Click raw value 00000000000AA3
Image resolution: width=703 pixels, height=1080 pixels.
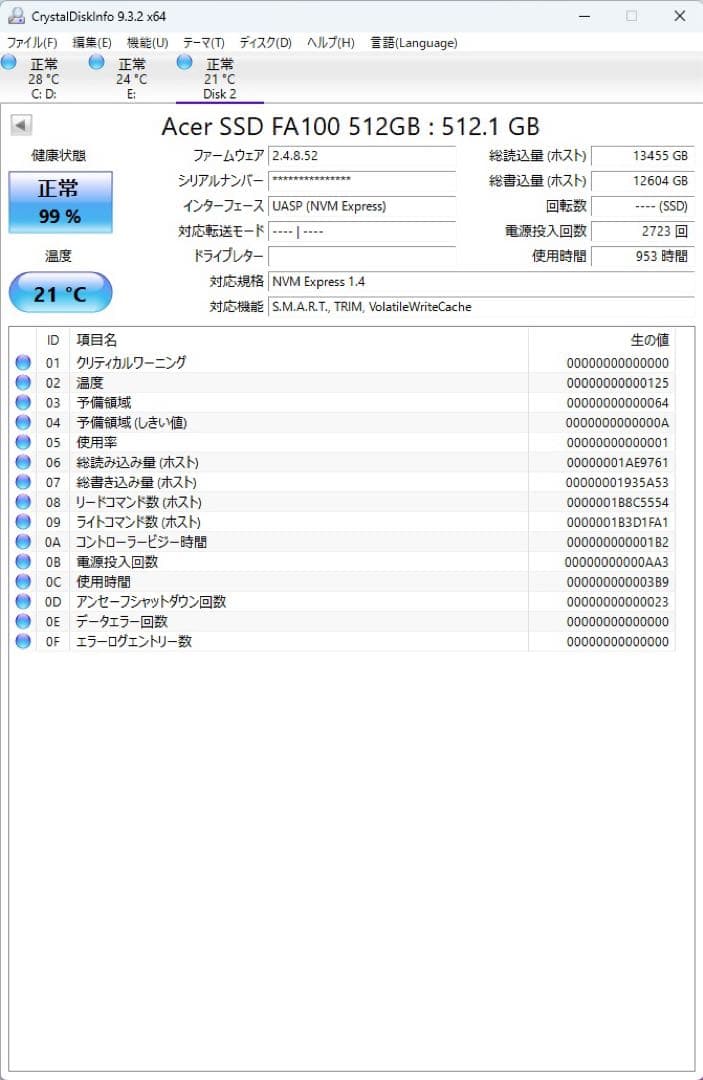pos(618,562)
